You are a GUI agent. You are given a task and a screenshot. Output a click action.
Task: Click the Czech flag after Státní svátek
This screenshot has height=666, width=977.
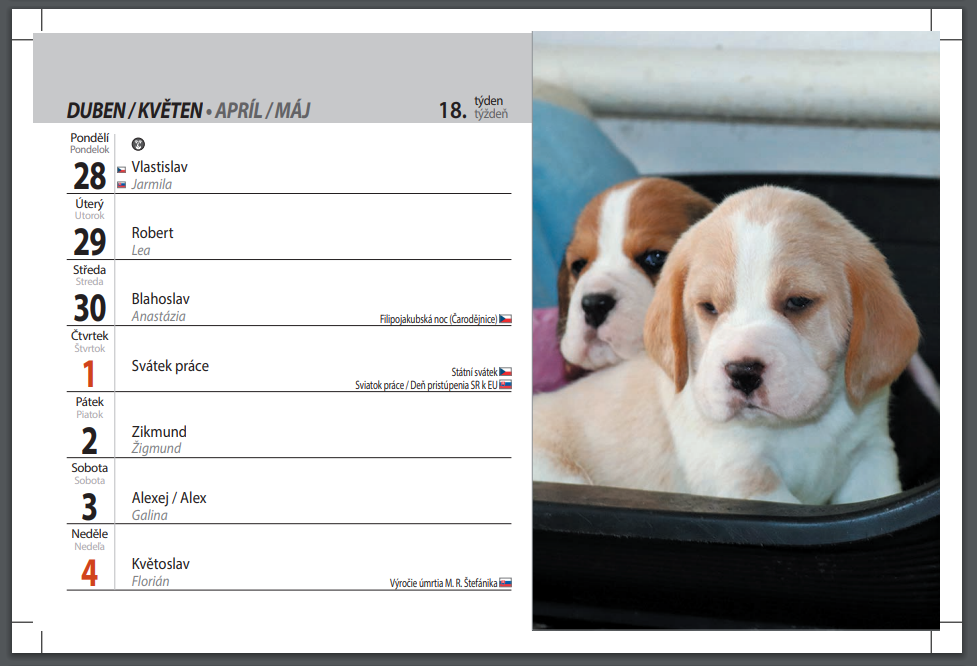click(x=505, y=372)
